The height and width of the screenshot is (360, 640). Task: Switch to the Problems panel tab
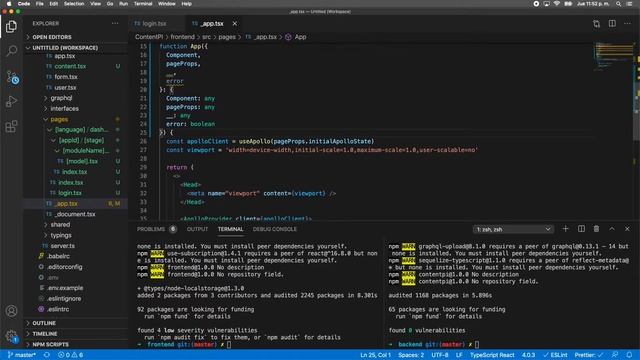[151, 229]
